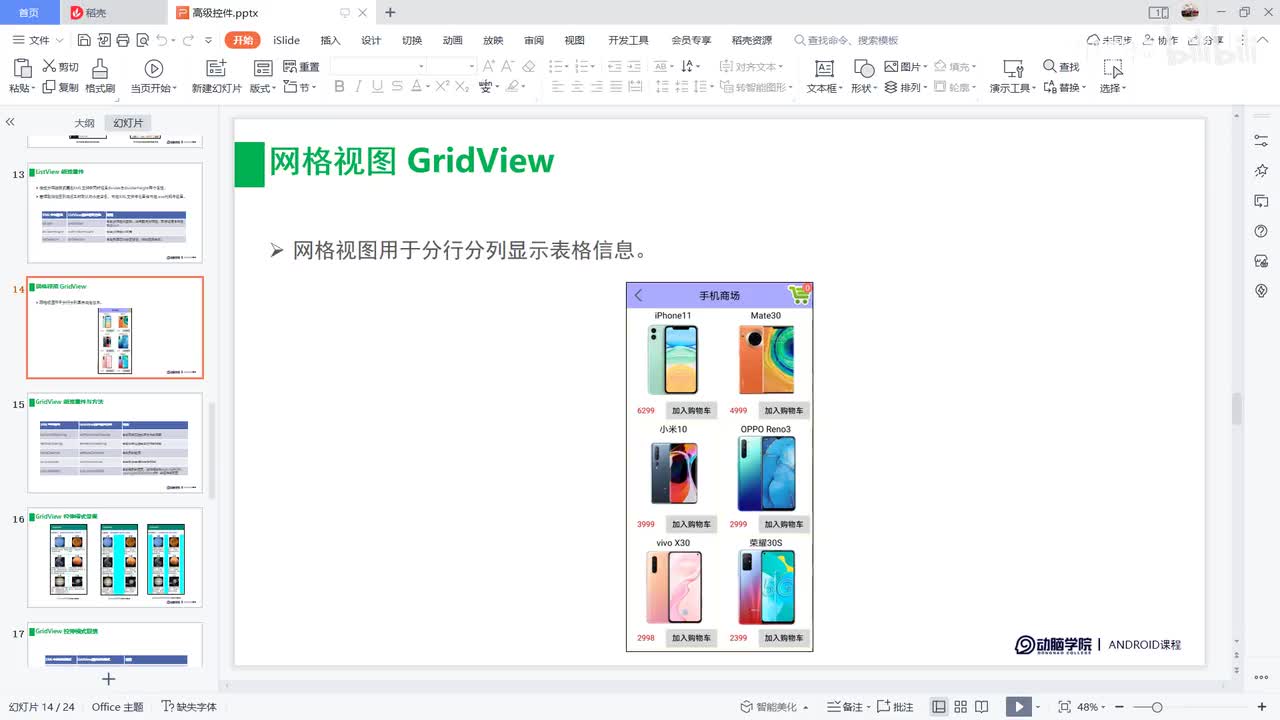This screenshot has width=1280, height=720.
Task: Open the font name combo box
Action: pos(379,66)
